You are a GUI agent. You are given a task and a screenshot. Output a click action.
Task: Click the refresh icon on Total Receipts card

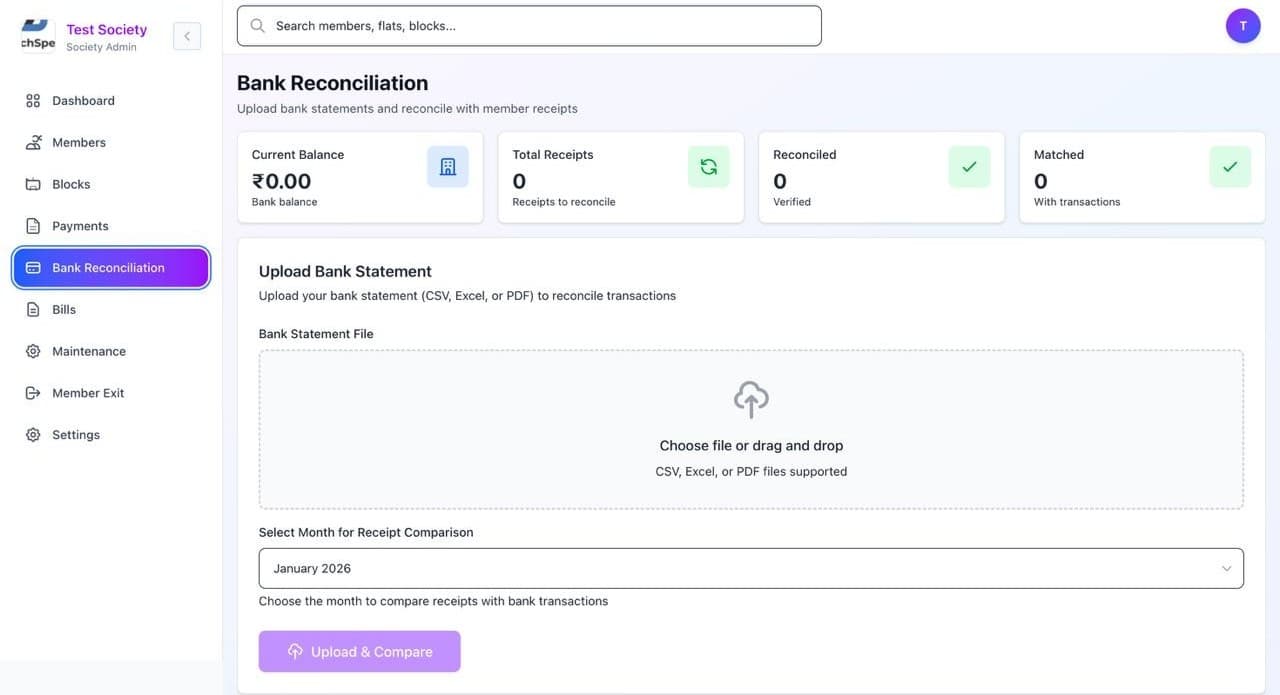709,167
